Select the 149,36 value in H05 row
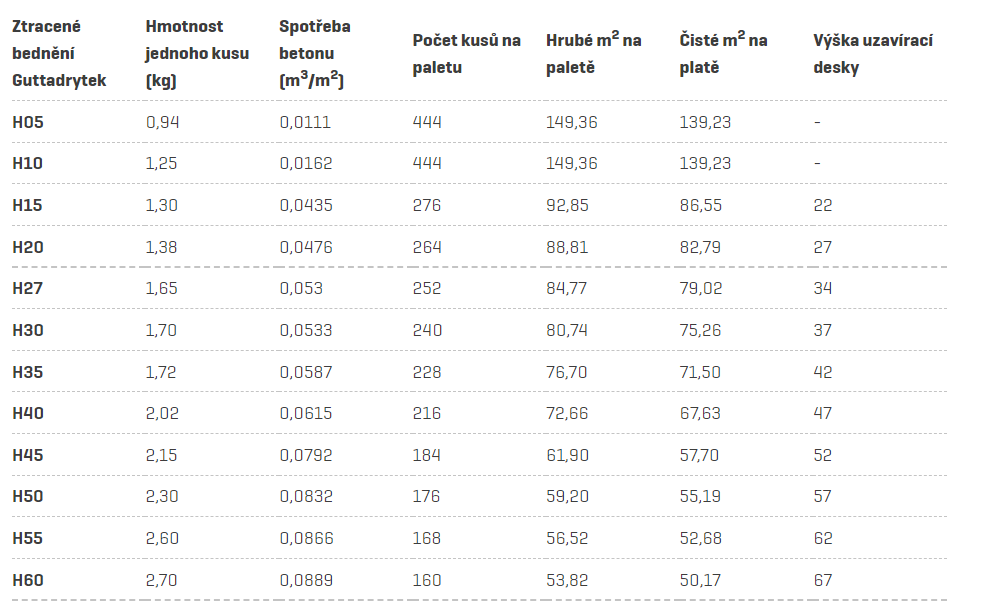Viewport: 991px width, 613px height. click(571, 122)
